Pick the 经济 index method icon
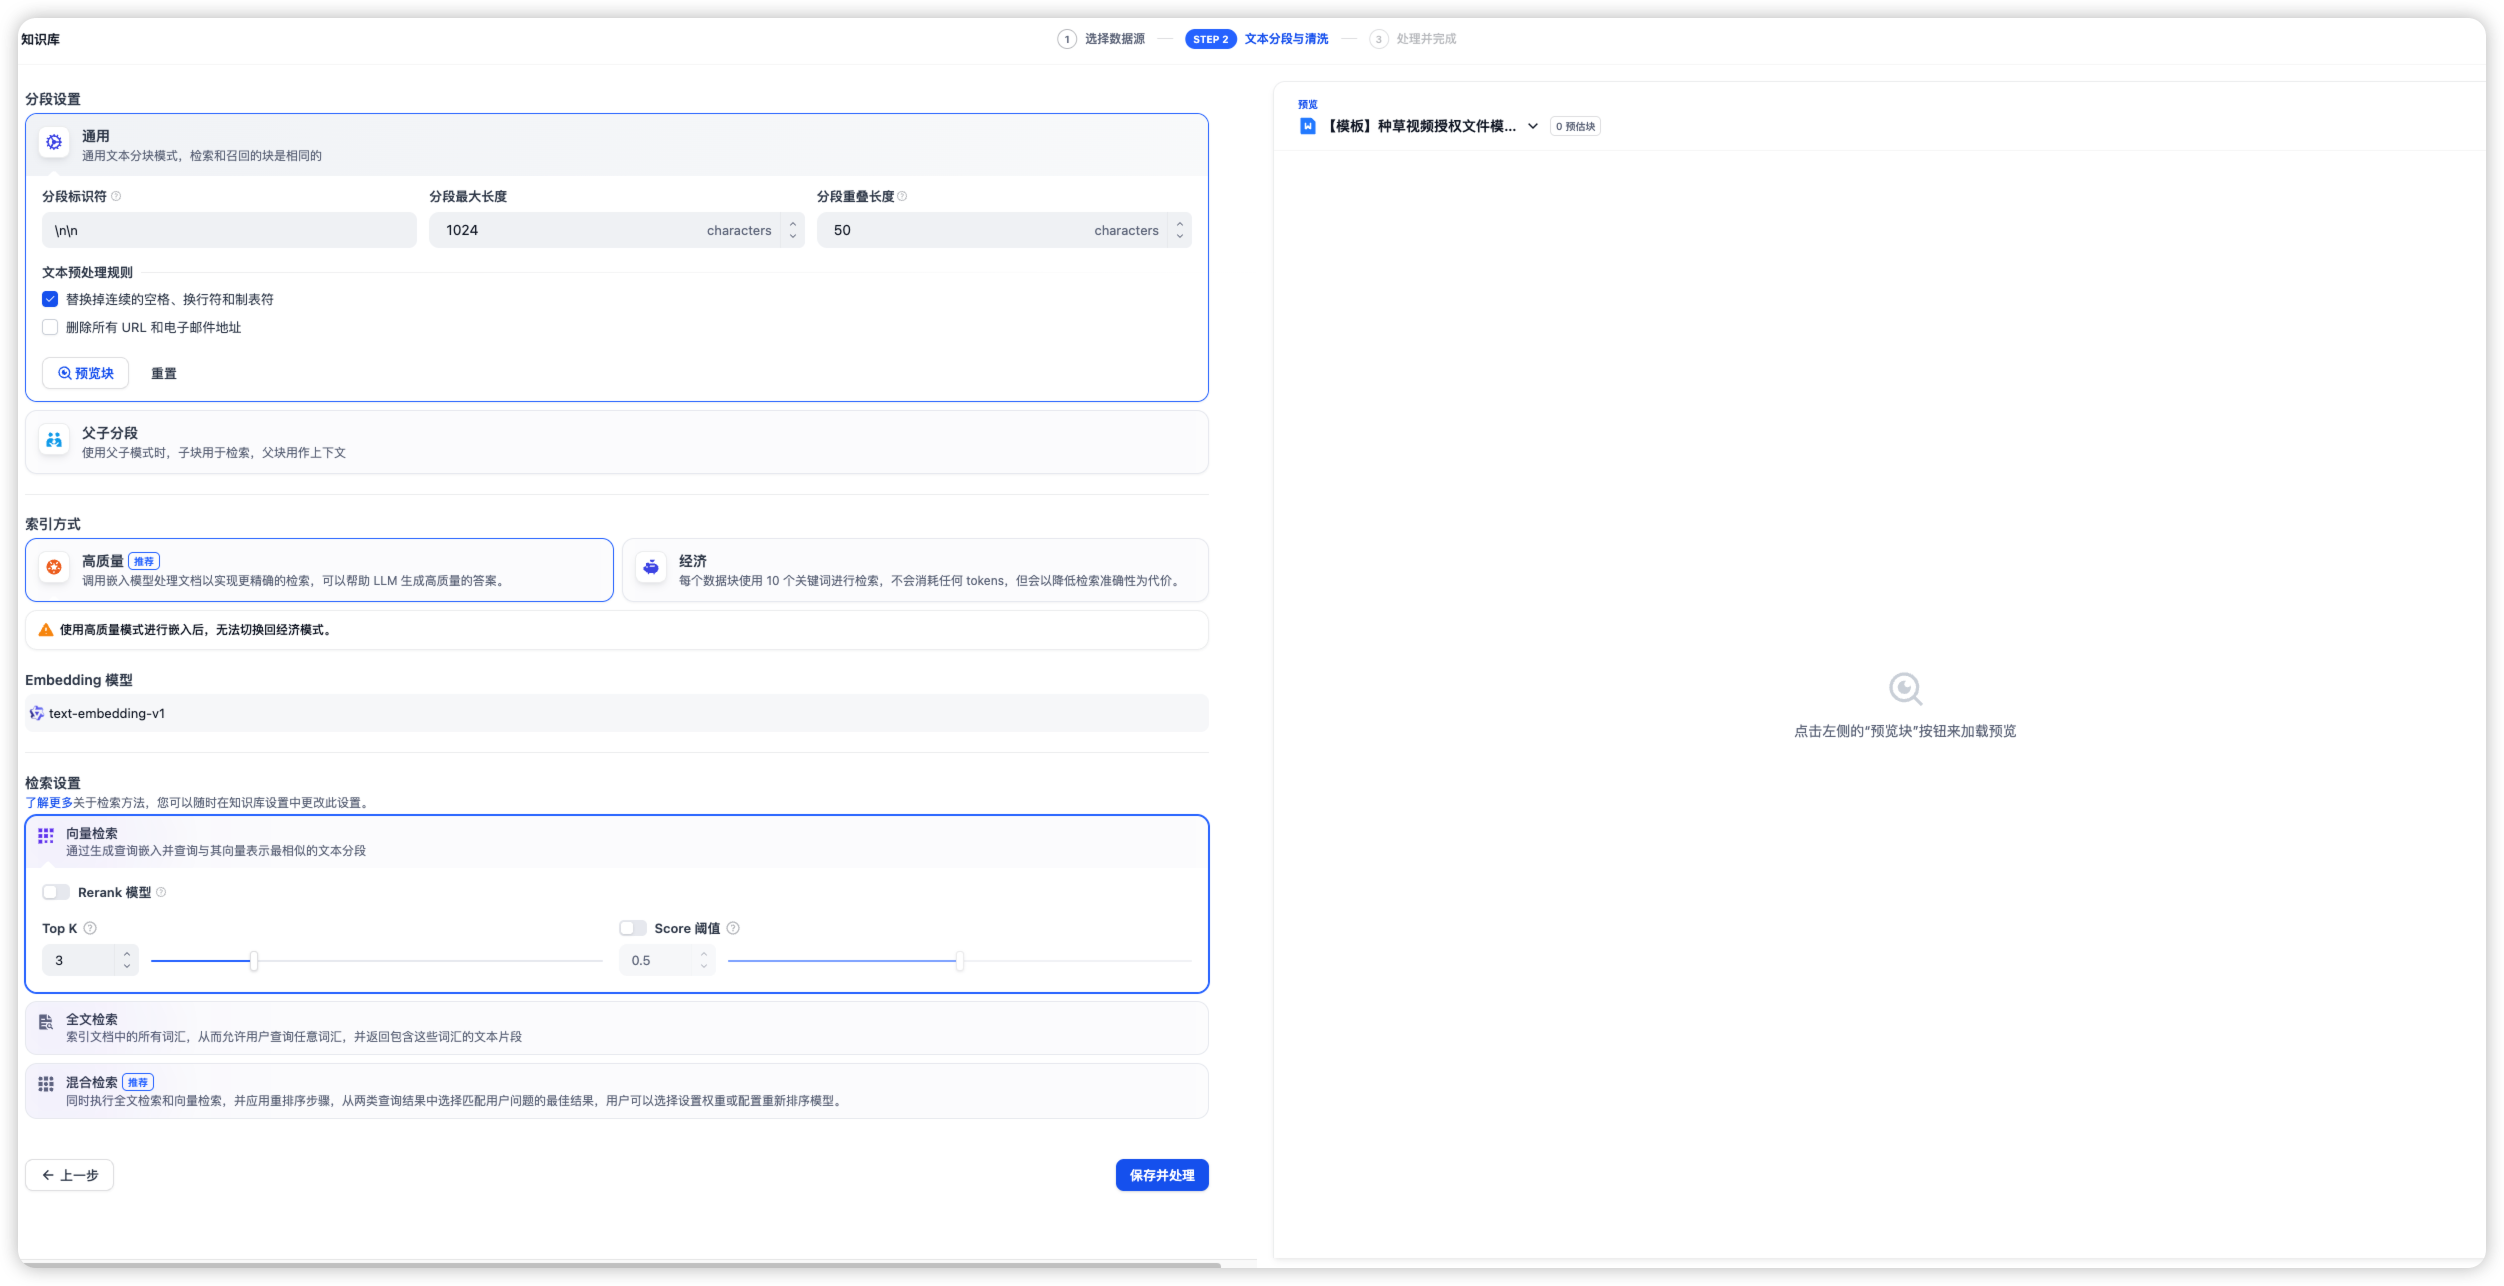Viewport: 2504px width, 1286px height. [651, 568]
